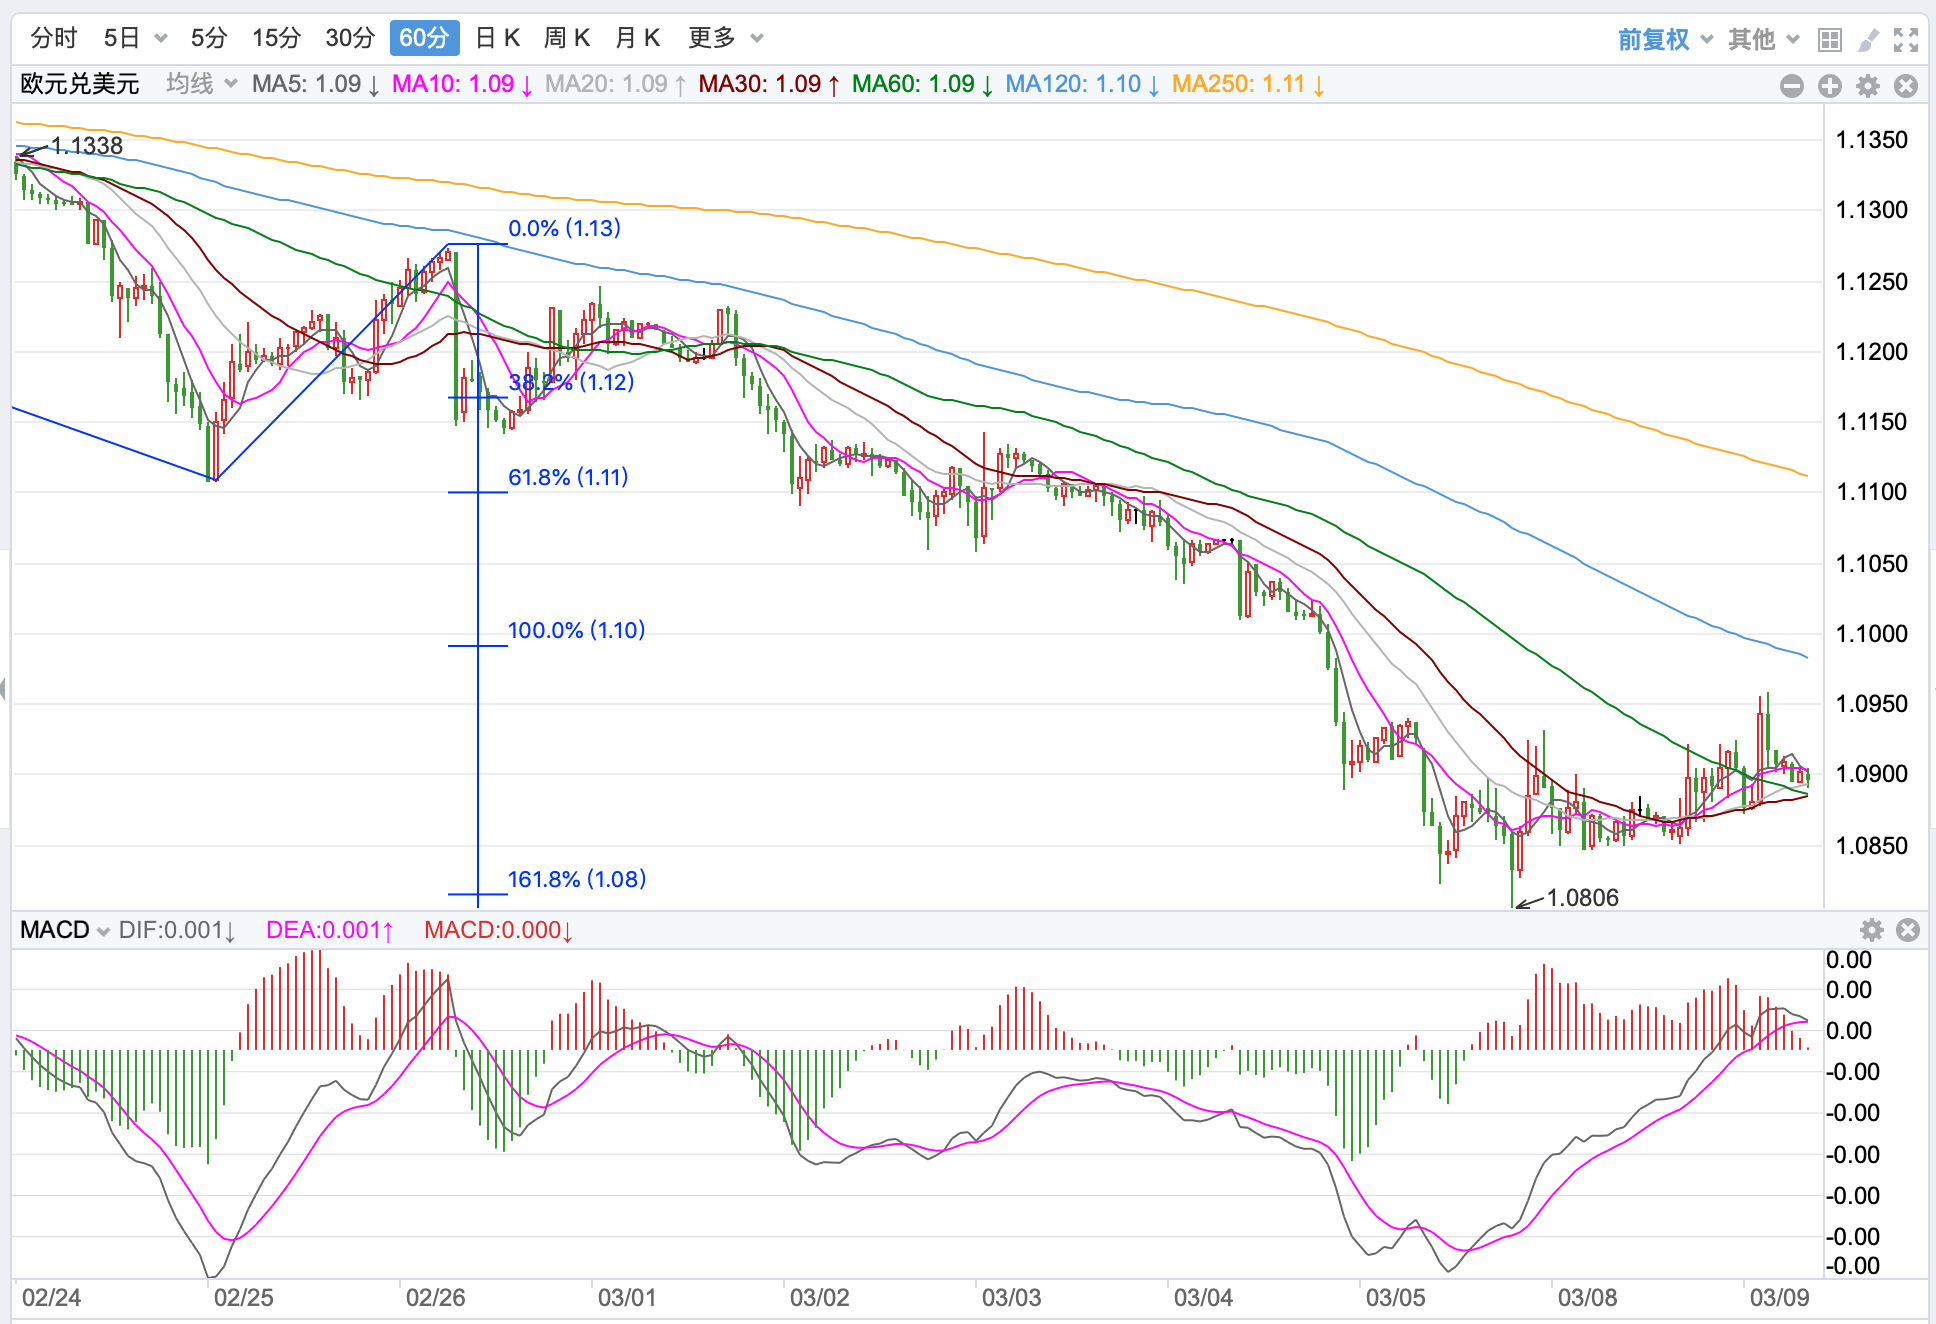Viewport: 1936px width, 1324px height.
Task: Switch to the 分时 intraday view
Action: [x=54, y=38]
